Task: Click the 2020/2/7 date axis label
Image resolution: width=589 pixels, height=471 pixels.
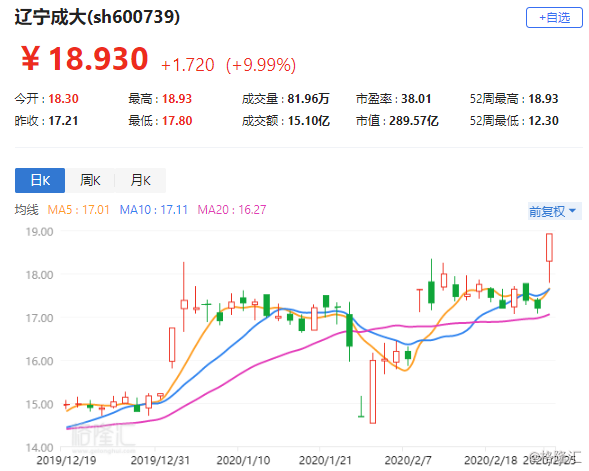Action: tap(408, 460)
